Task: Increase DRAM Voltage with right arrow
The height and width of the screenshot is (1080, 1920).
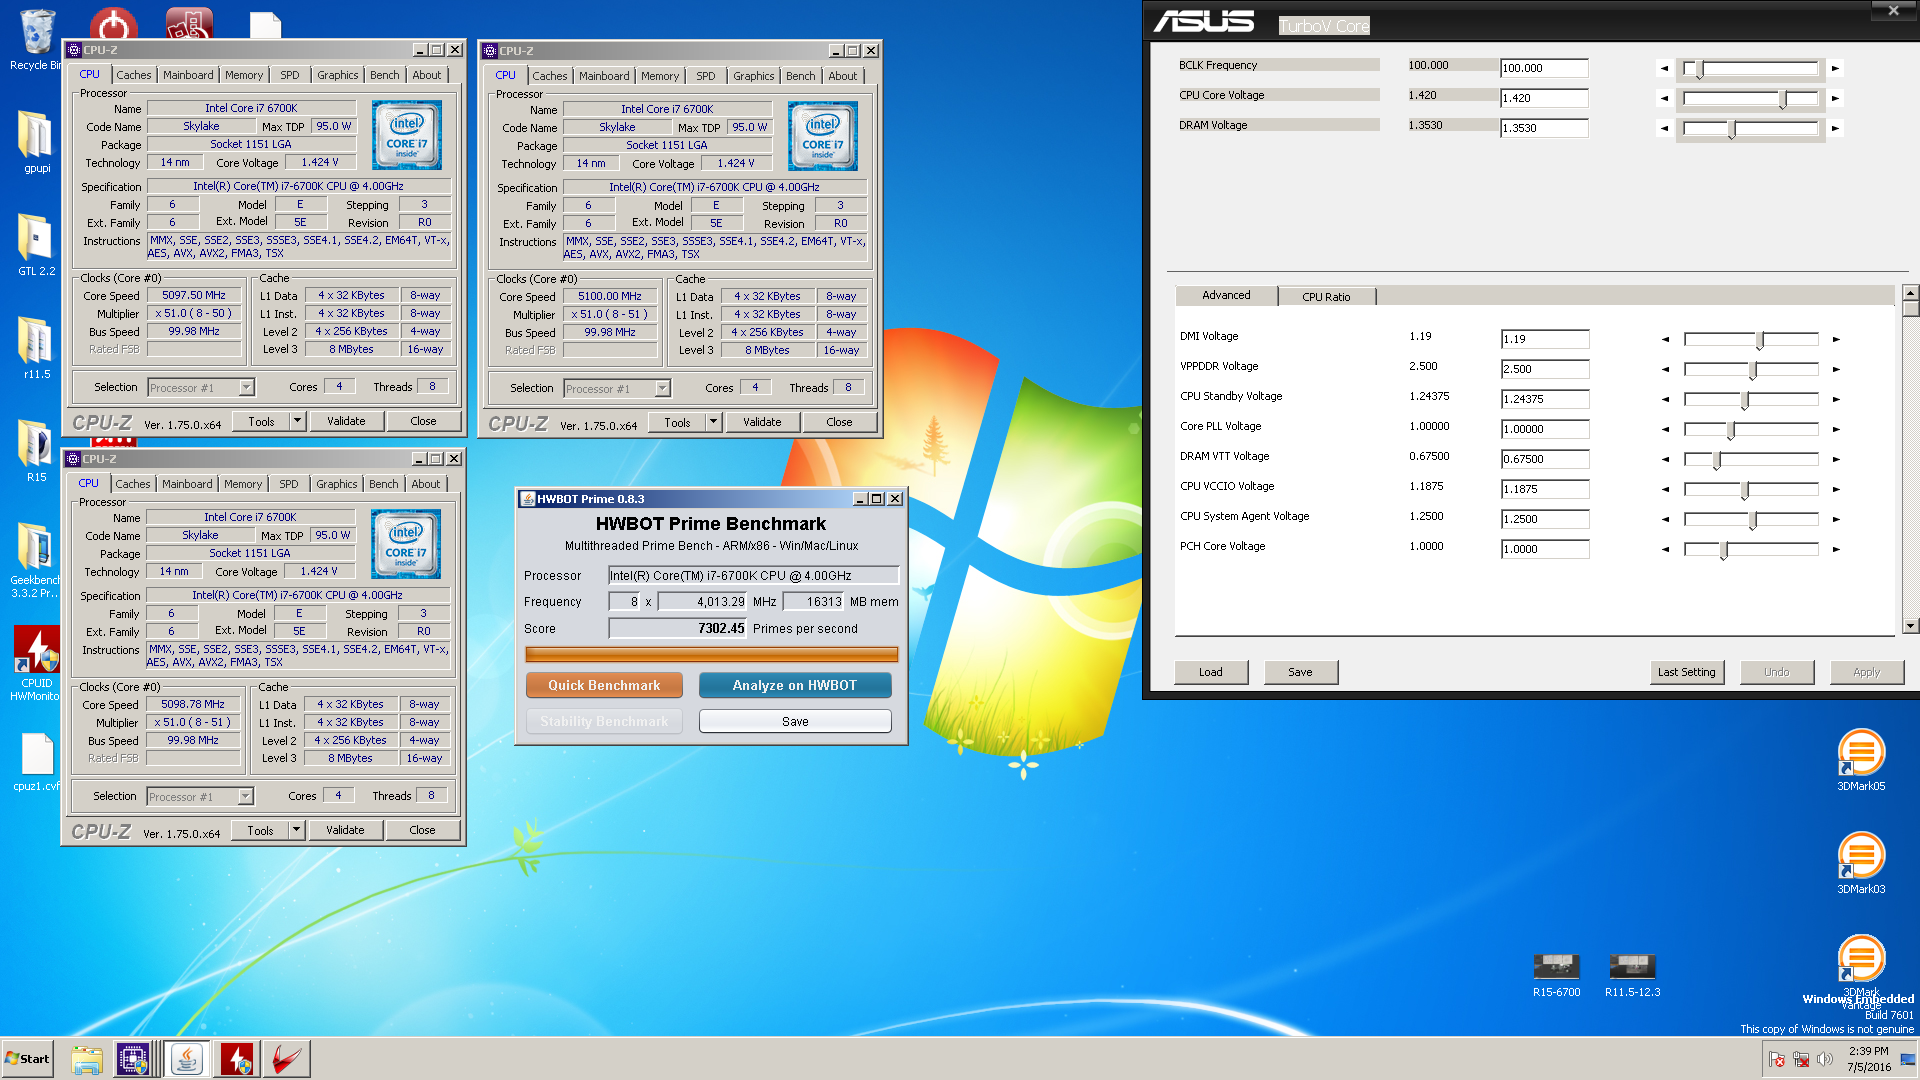Action: pyautogui.click(x=1835, y=129)
